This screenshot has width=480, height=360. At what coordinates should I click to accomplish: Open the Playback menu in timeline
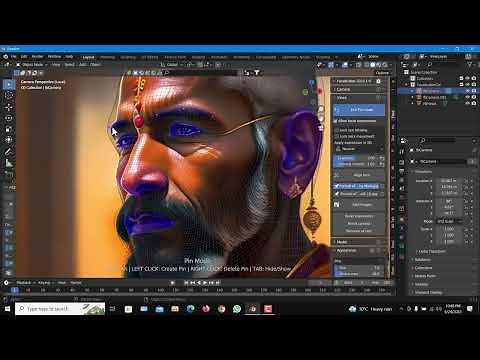pyautogui.click(x=24, y=283)
